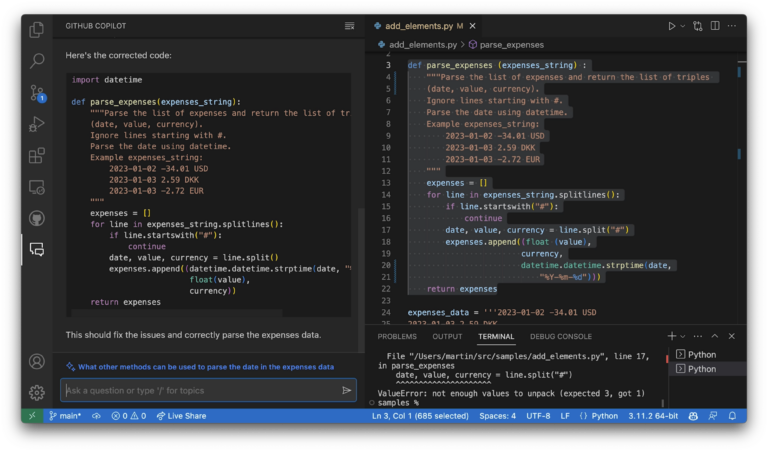This screenshot has height=451, width=768.
Task: Create a new terminal with plus icon
Action: point(672,336)
